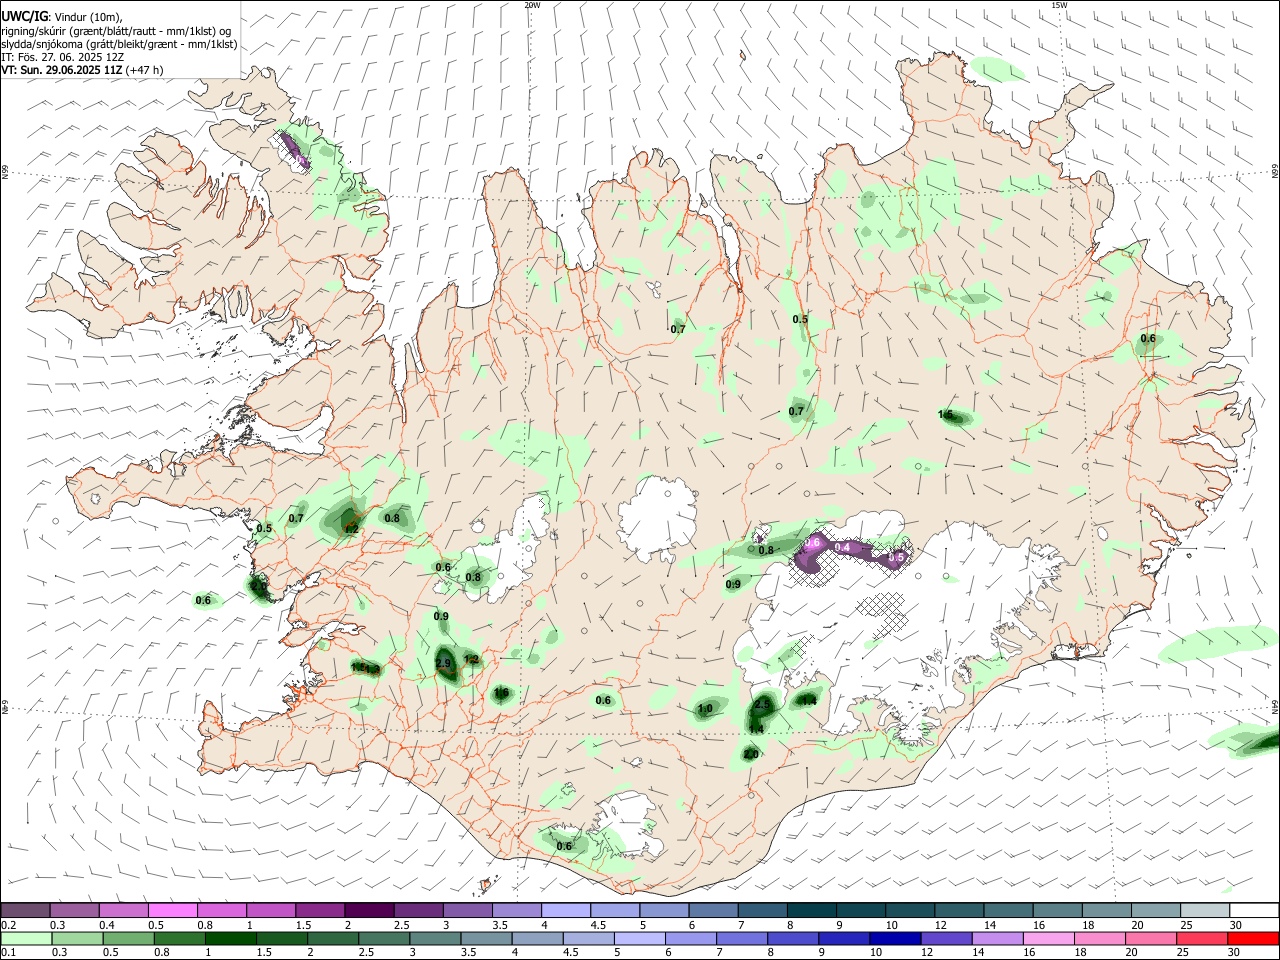Image resolution: width=1280 pixels, height=960 pixels.
Task: Click the 'slydda/snjókoma' legend description line
Action: 119,44
